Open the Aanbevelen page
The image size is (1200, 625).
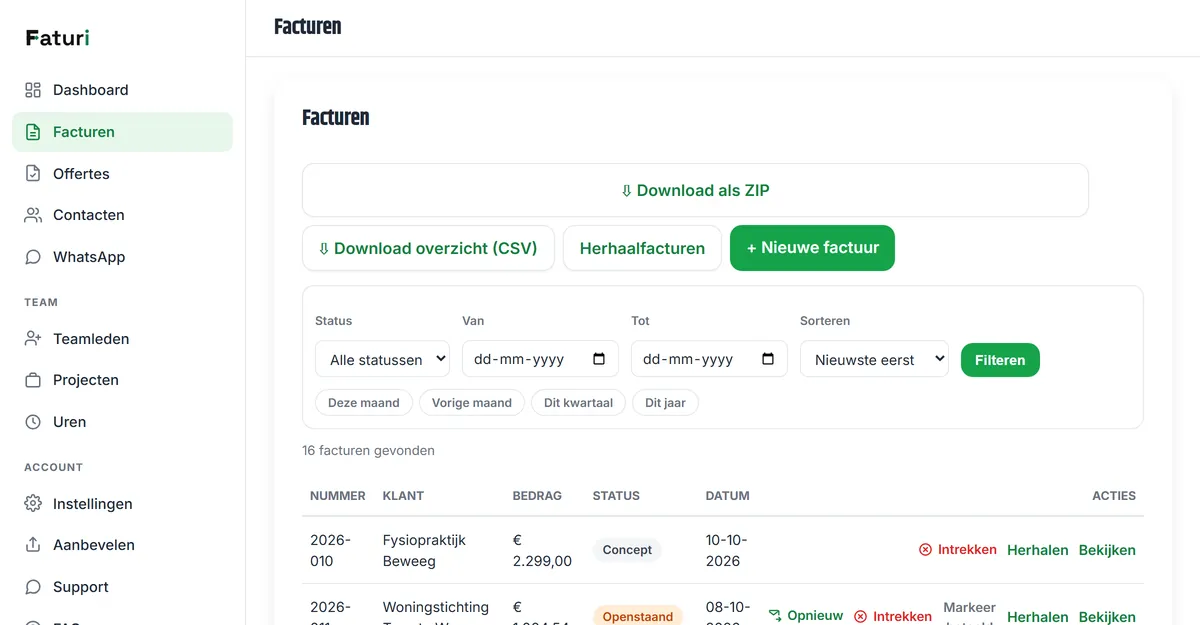[x=122, y=545]
